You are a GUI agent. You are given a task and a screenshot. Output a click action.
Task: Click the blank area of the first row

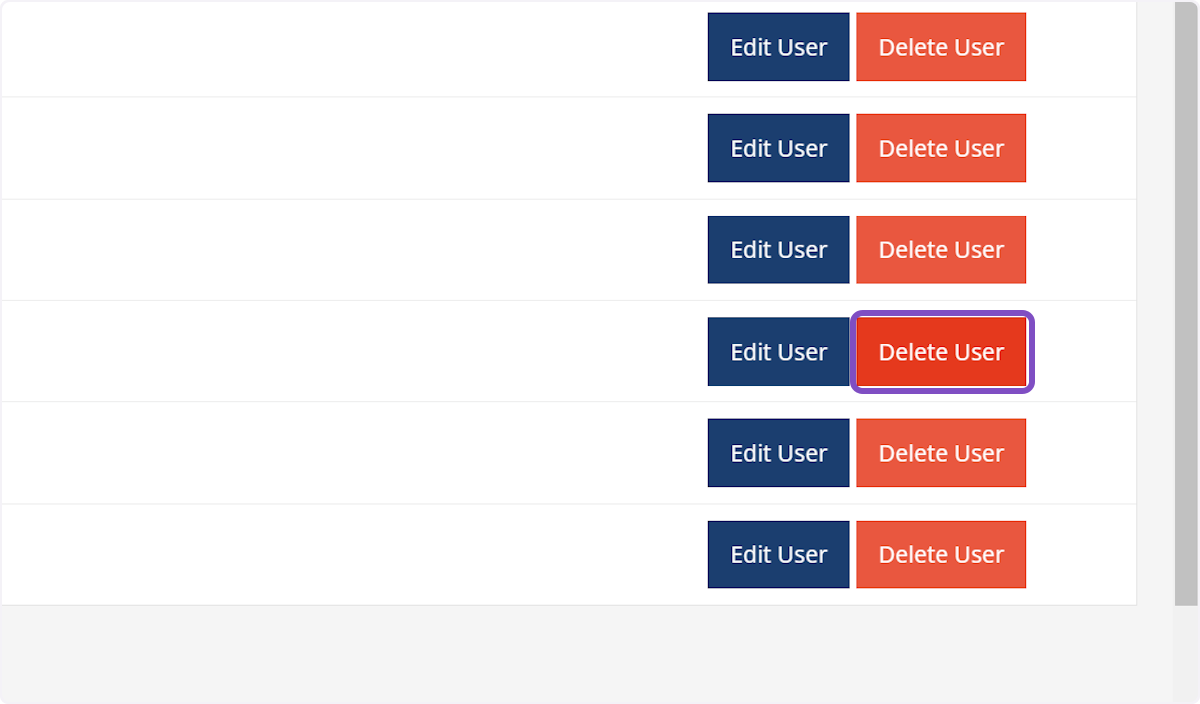click(350, 47)
